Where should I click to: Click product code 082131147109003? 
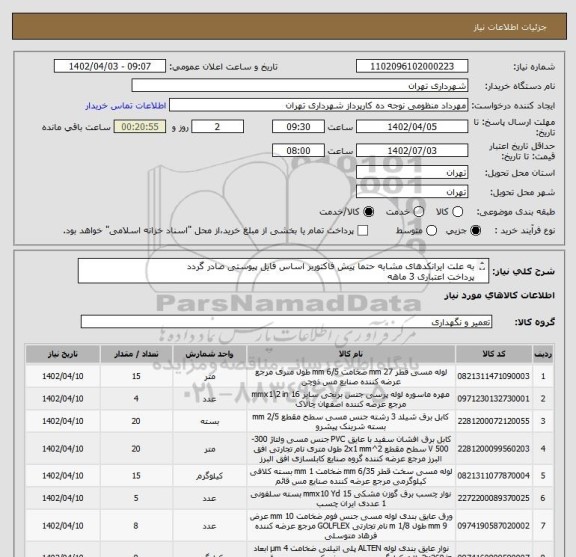pyautogui.click(x=493, y=377)
